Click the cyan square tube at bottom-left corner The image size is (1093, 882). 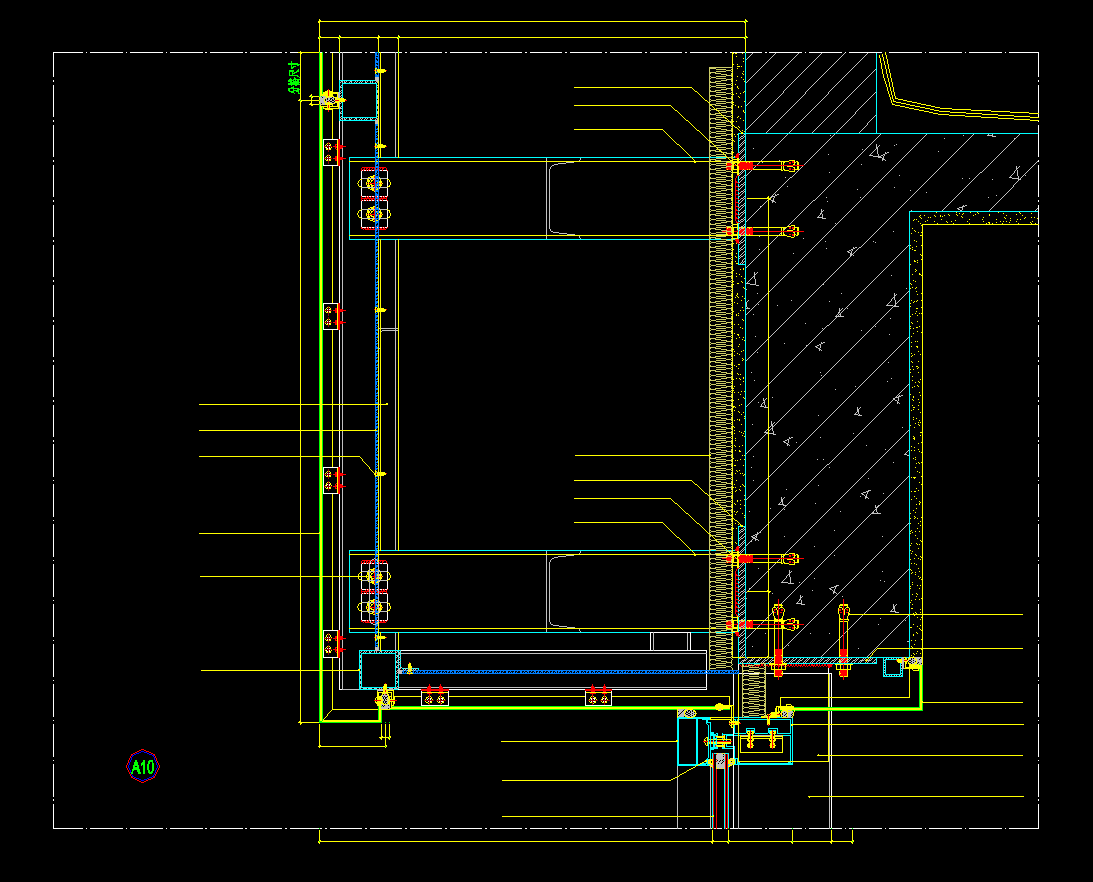click(x=378, y=669)
